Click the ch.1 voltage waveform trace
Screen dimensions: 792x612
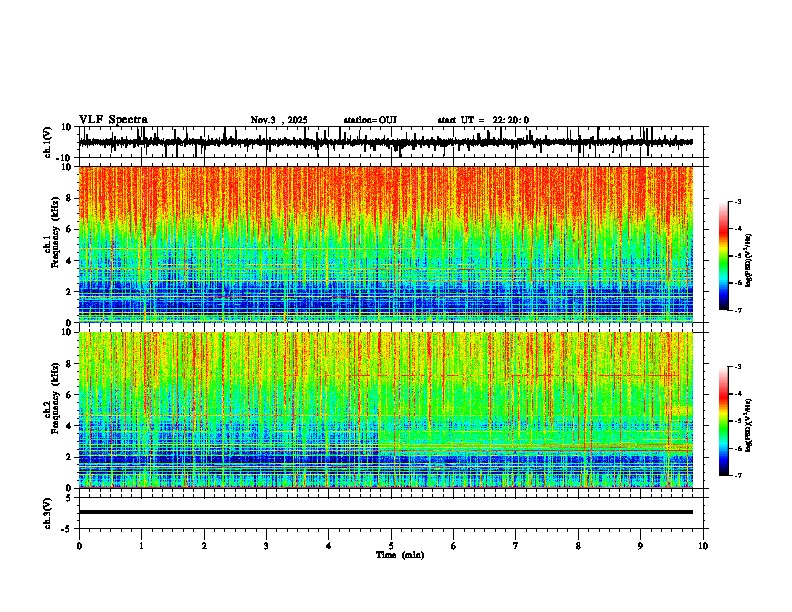pyautogui.click(x=385, y=142)
